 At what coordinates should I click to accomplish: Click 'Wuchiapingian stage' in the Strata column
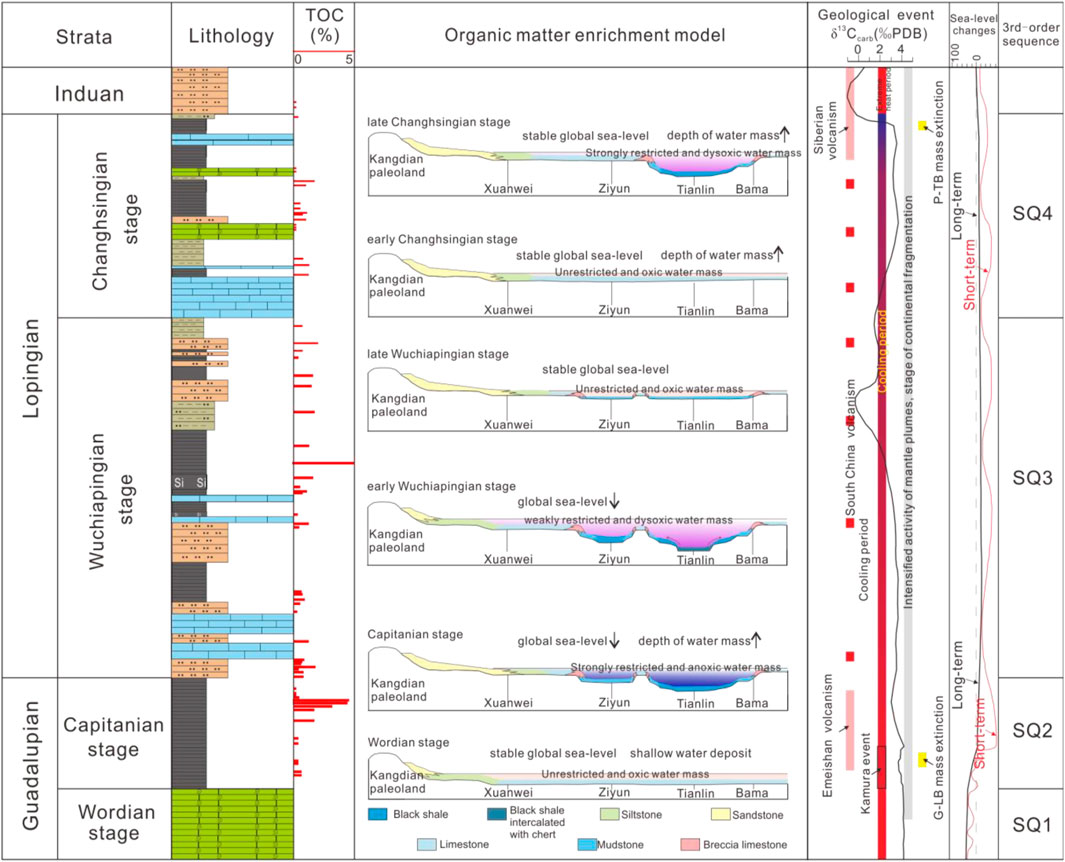point(111,501)
